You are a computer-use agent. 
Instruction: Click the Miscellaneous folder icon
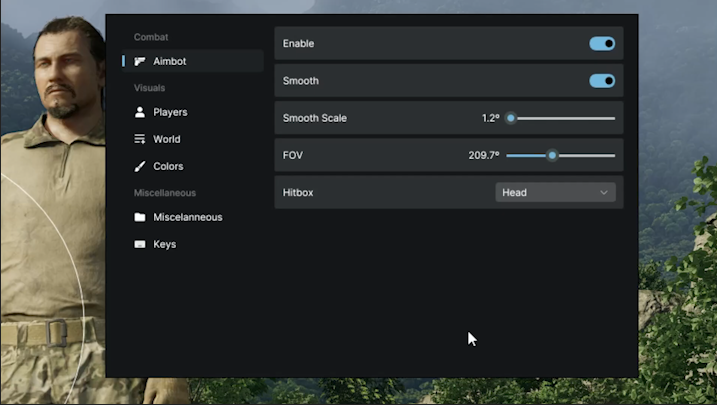pyautogui.click(x=140, y=218)
